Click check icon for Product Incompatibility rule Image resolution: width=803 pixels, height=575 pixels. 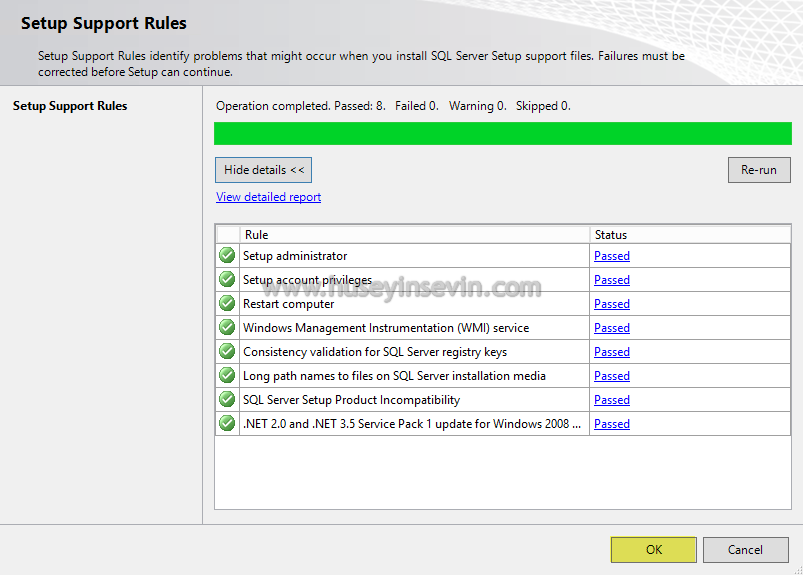[227, 399]
